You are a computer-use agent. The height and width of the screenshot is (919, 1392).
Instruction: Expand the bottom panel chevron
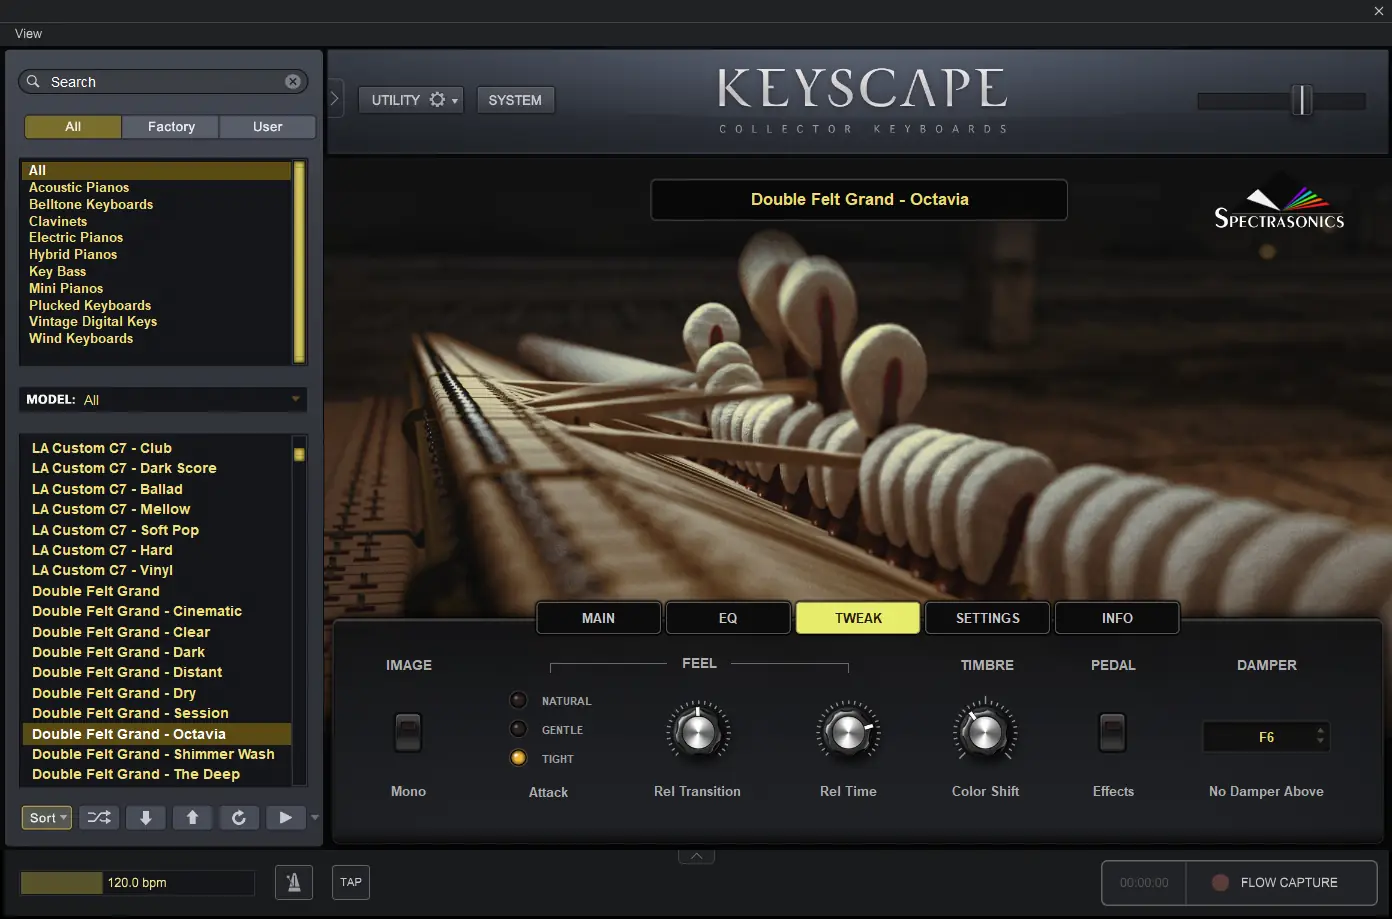[x=697, y=856]
